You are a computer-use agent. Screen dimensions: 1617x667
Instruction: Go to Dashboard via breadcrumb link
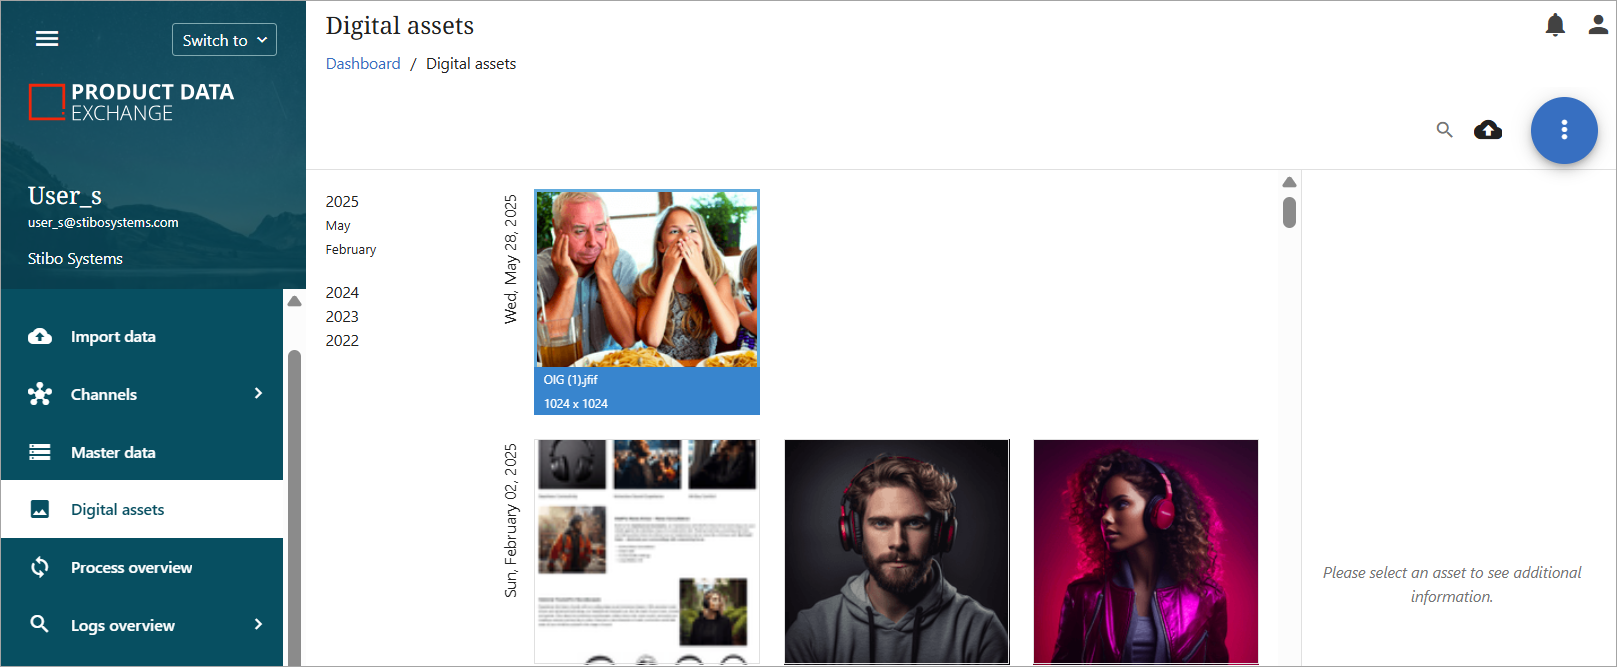point(363,64)
